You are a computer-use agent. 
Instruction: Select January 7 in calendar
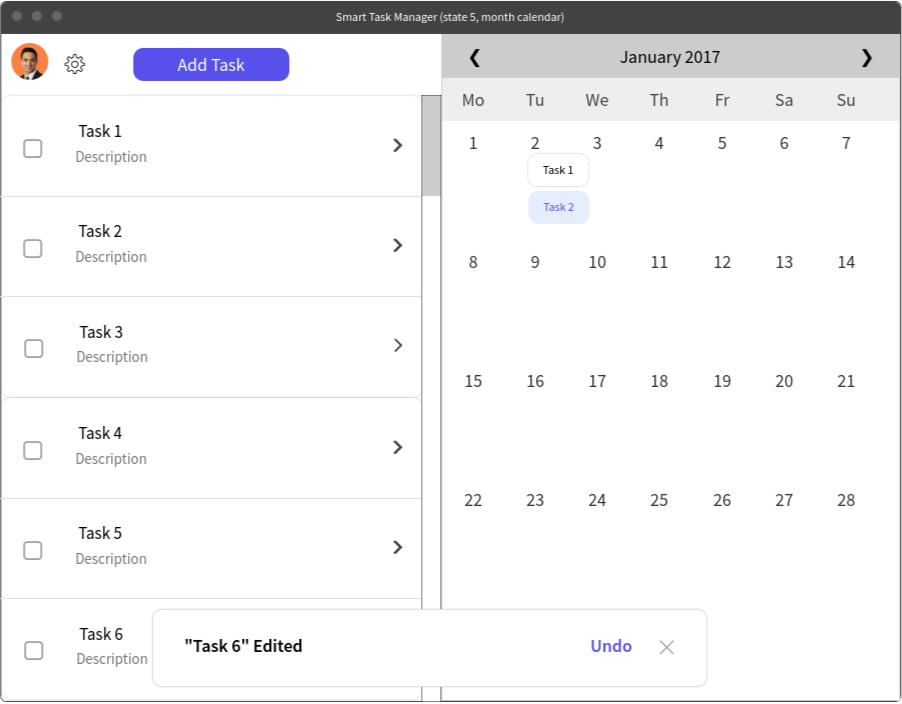coord(846,143)
